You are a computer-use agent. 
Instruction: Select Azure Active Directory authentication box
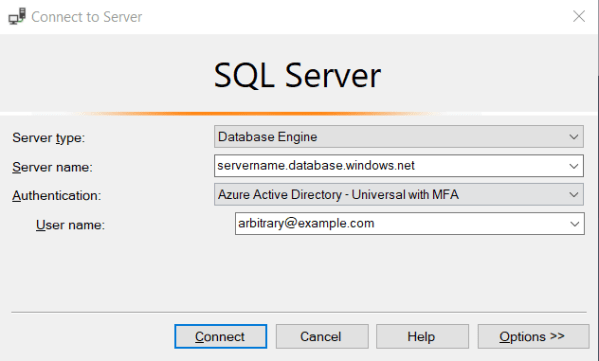398,195
